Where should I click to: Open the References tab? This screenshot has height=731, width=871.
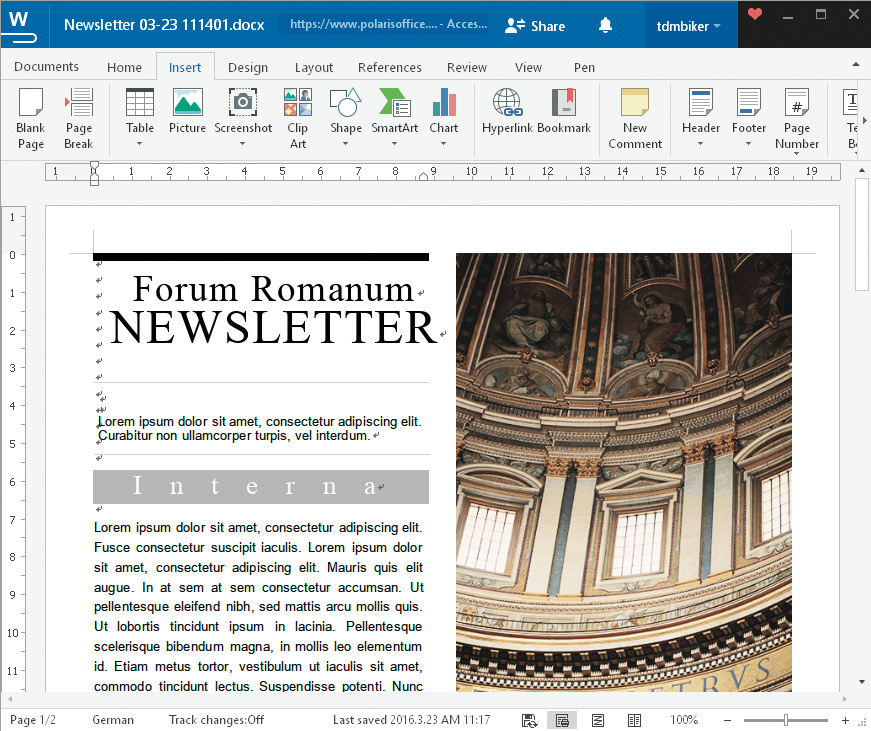[x=389, y=67]
